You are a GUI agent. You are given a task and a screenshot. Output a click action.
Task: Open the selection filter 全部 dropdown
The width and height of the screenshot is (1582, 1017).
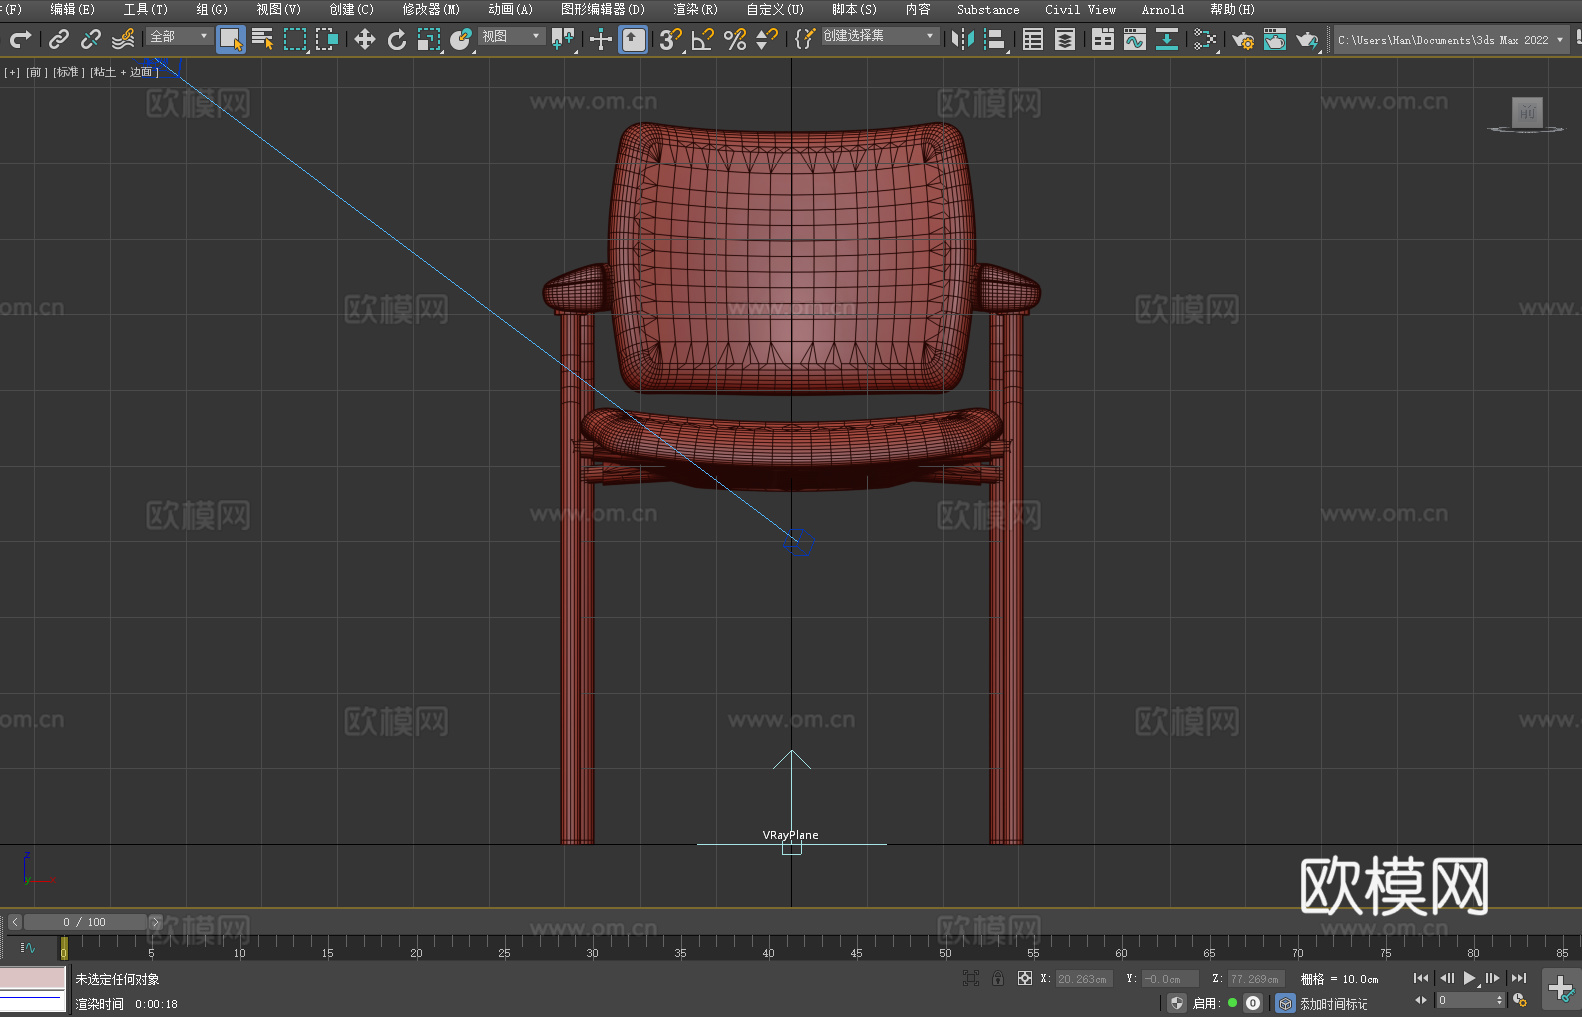coord(180,36)
